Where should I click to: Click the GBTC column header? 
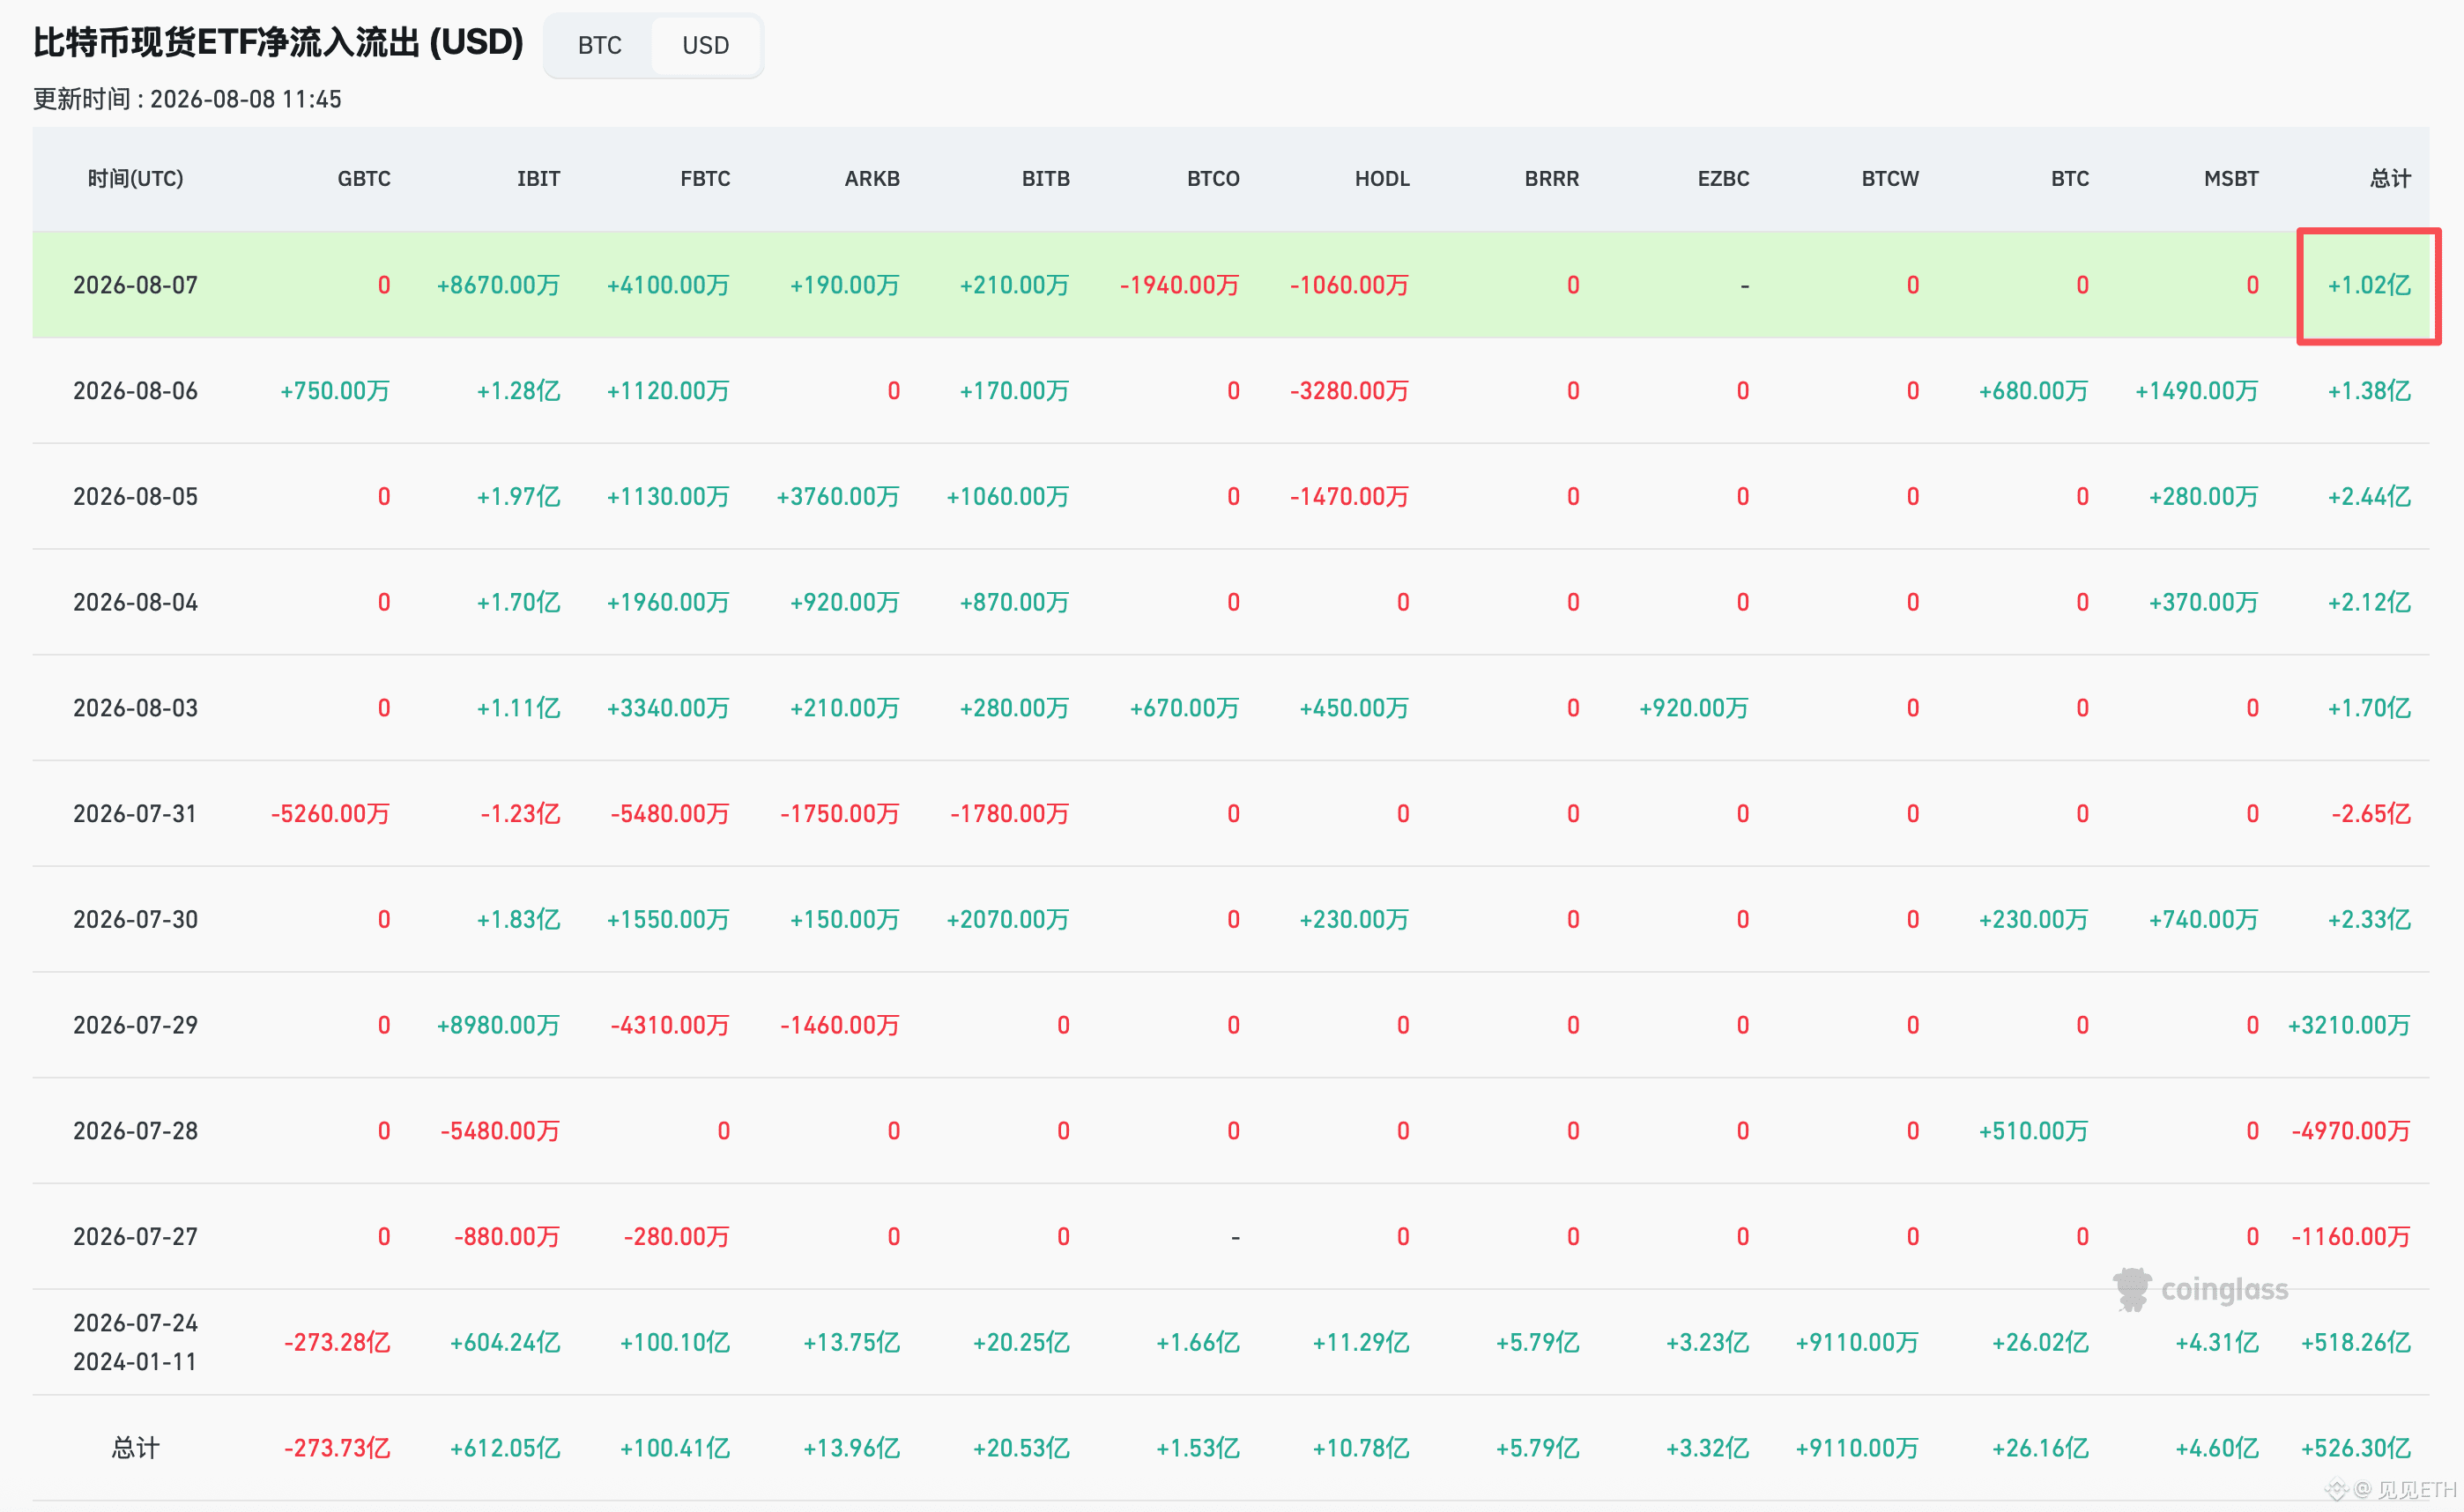point(364,179)
